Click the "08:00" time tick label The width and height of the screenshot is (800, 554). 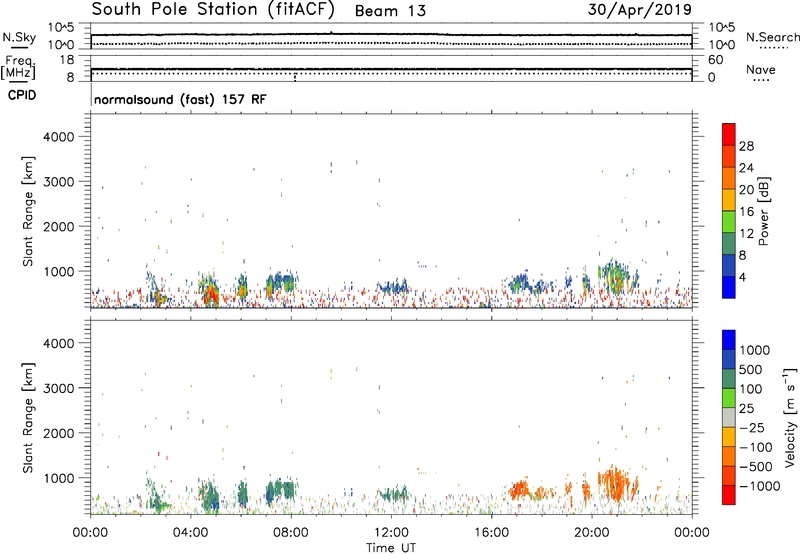coord(291,533)
